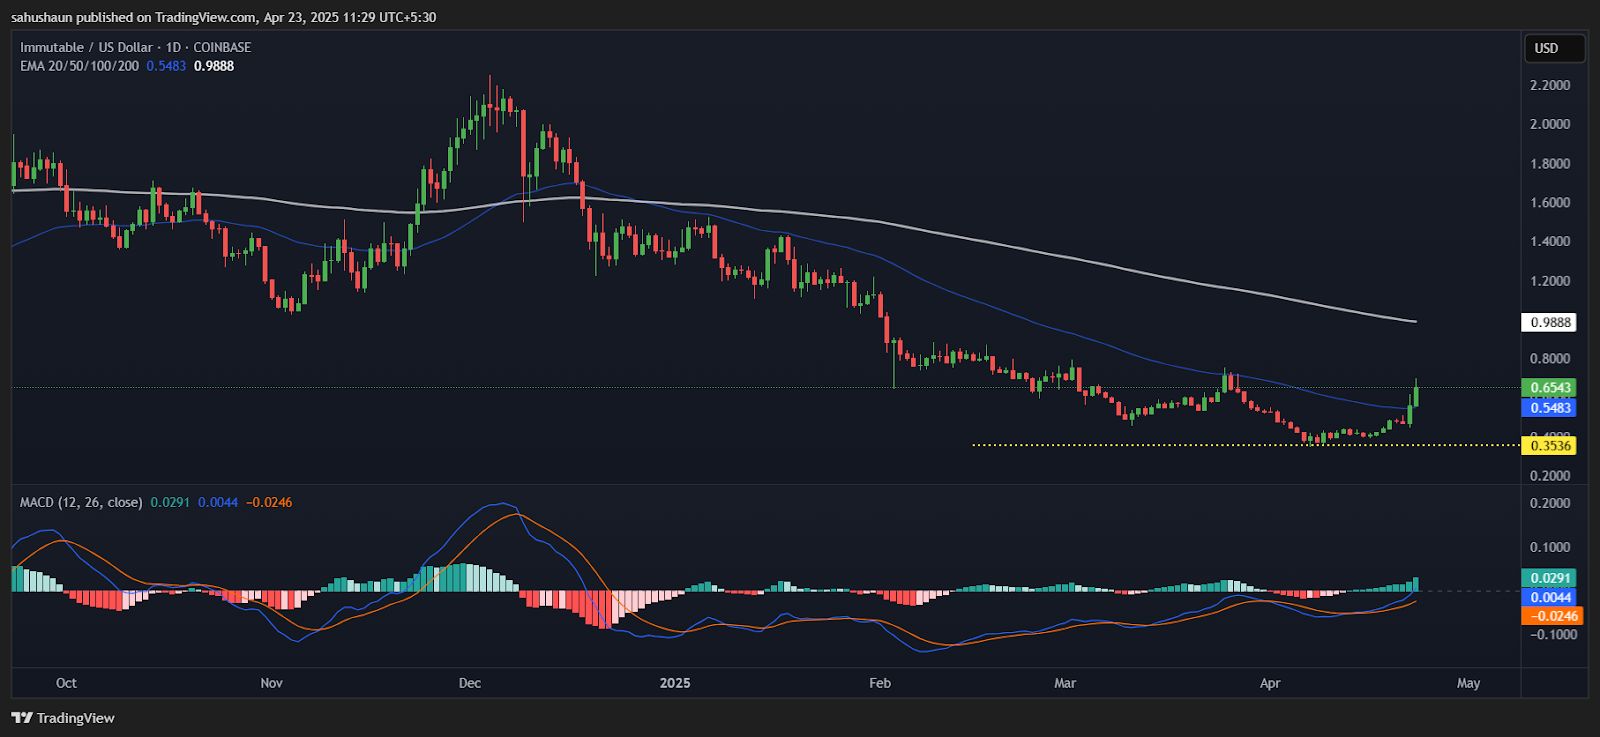This screenshot has height=737, width=1600.
Task: Click the yellow 0.3536 support level tag
Action: click(x=1549, y=446)
